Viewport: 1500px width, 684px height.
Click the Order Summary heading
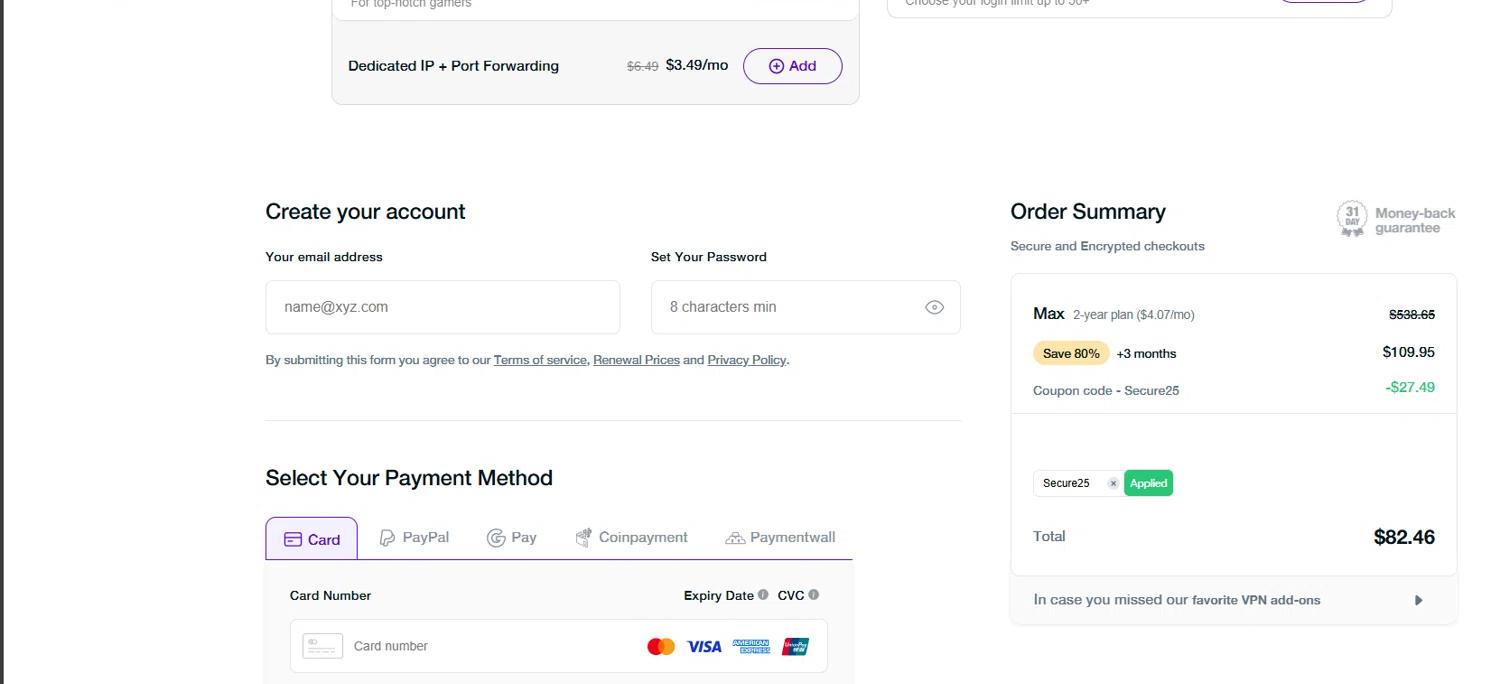point(1088,212)
